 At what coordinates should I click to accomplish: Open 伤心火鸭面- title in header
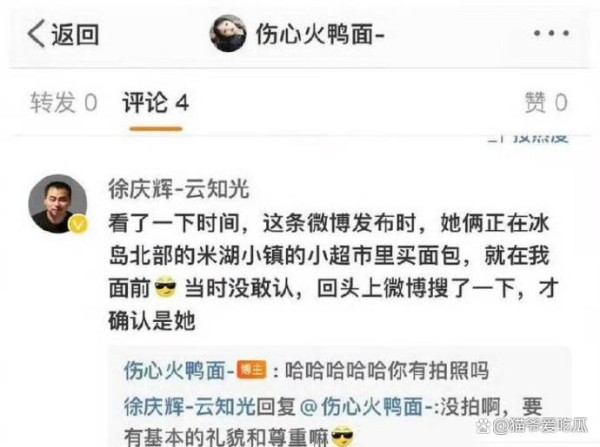click(x=320, y=34)
